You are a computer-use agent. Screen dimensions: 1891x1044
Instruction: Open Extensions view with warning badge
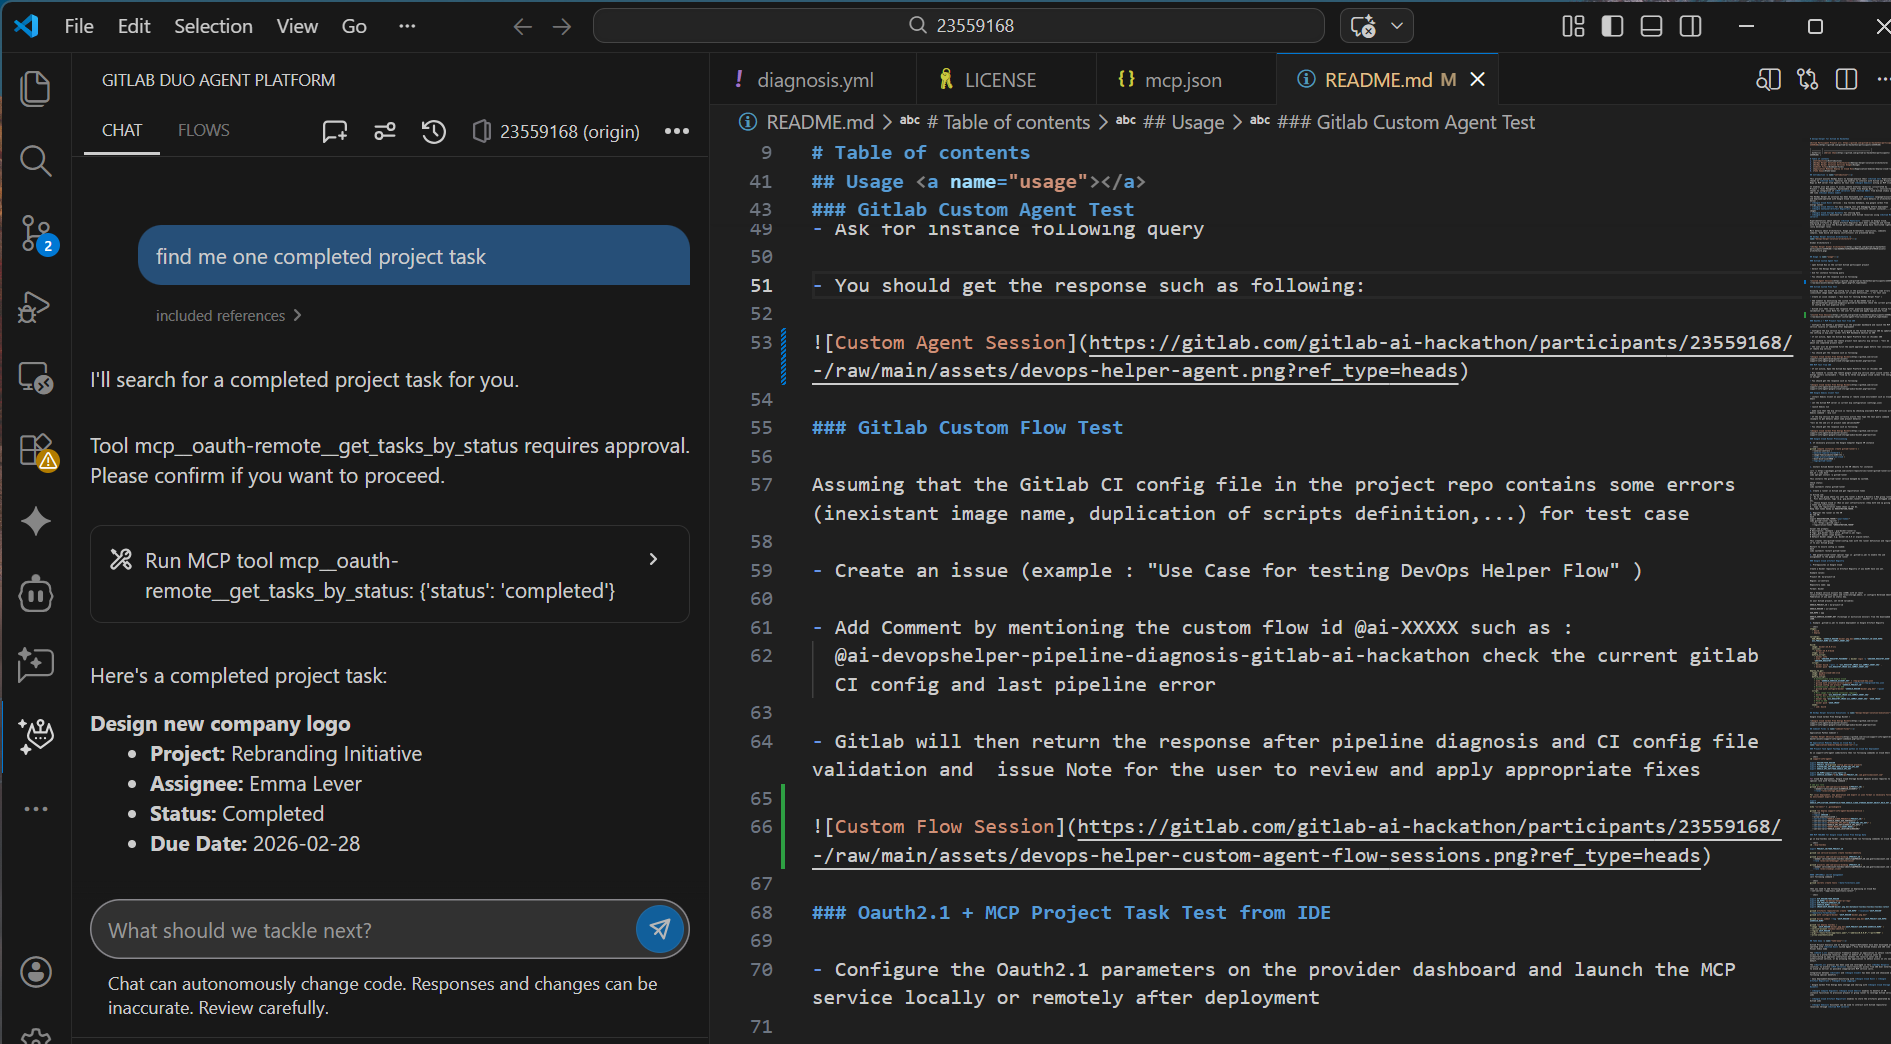[x=36, y=450]
